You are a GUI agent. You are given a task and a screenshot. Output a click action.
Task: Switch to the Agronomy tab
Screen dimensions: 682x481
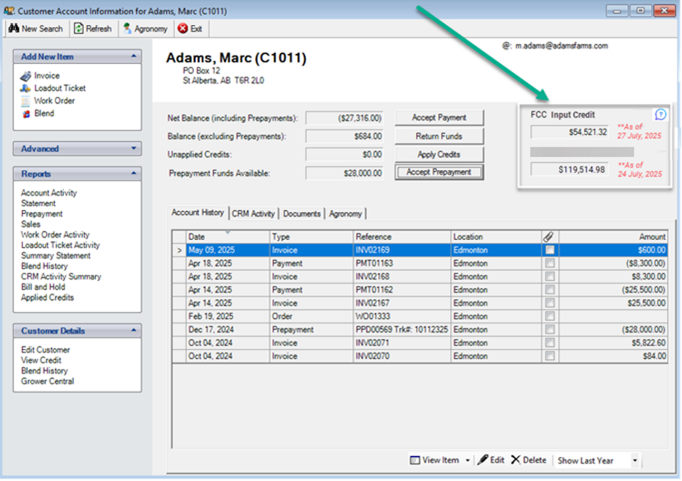click(345, 214)
